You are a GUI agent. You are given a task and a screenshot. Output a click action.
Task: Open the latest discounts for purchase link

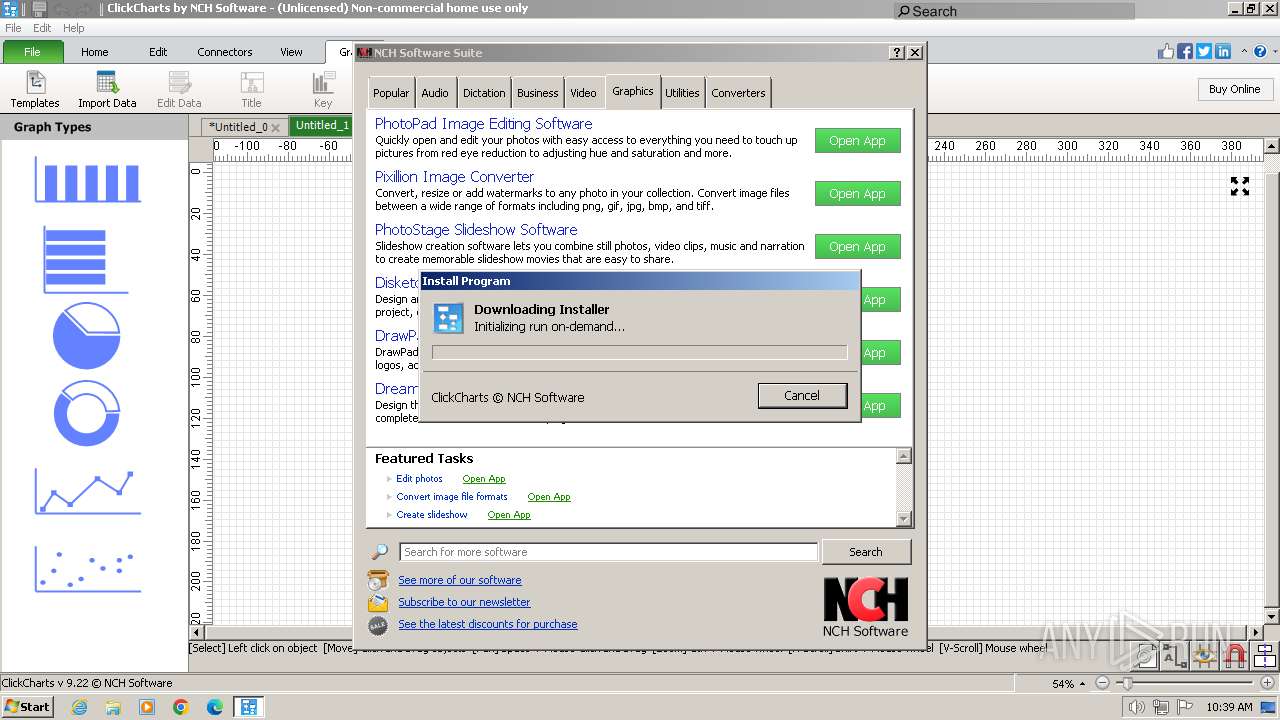(x=488, y=624)
